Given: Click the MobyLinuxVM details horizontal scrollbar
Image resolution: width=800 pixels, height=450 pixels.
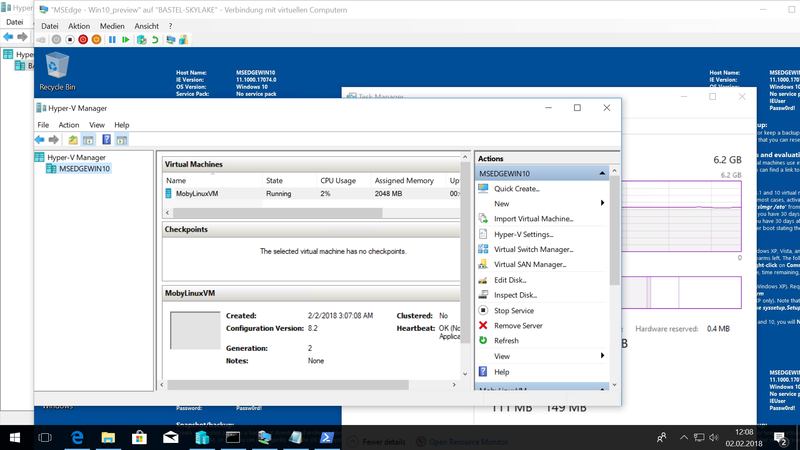Looking at the screenshot, I should tap(288, 385).
